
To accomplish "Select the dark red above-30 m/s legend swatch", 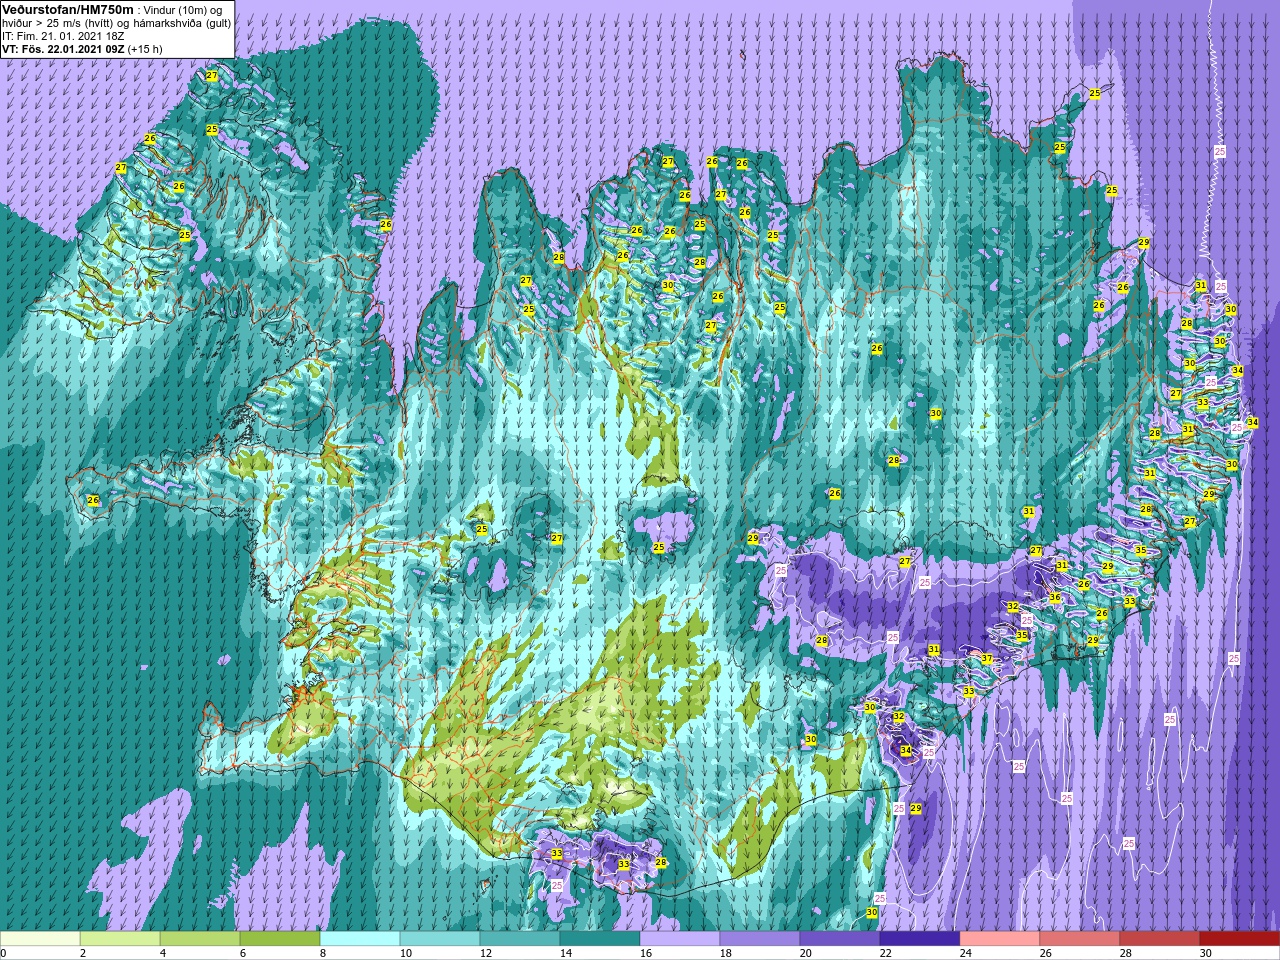I will click(1240, 939).
